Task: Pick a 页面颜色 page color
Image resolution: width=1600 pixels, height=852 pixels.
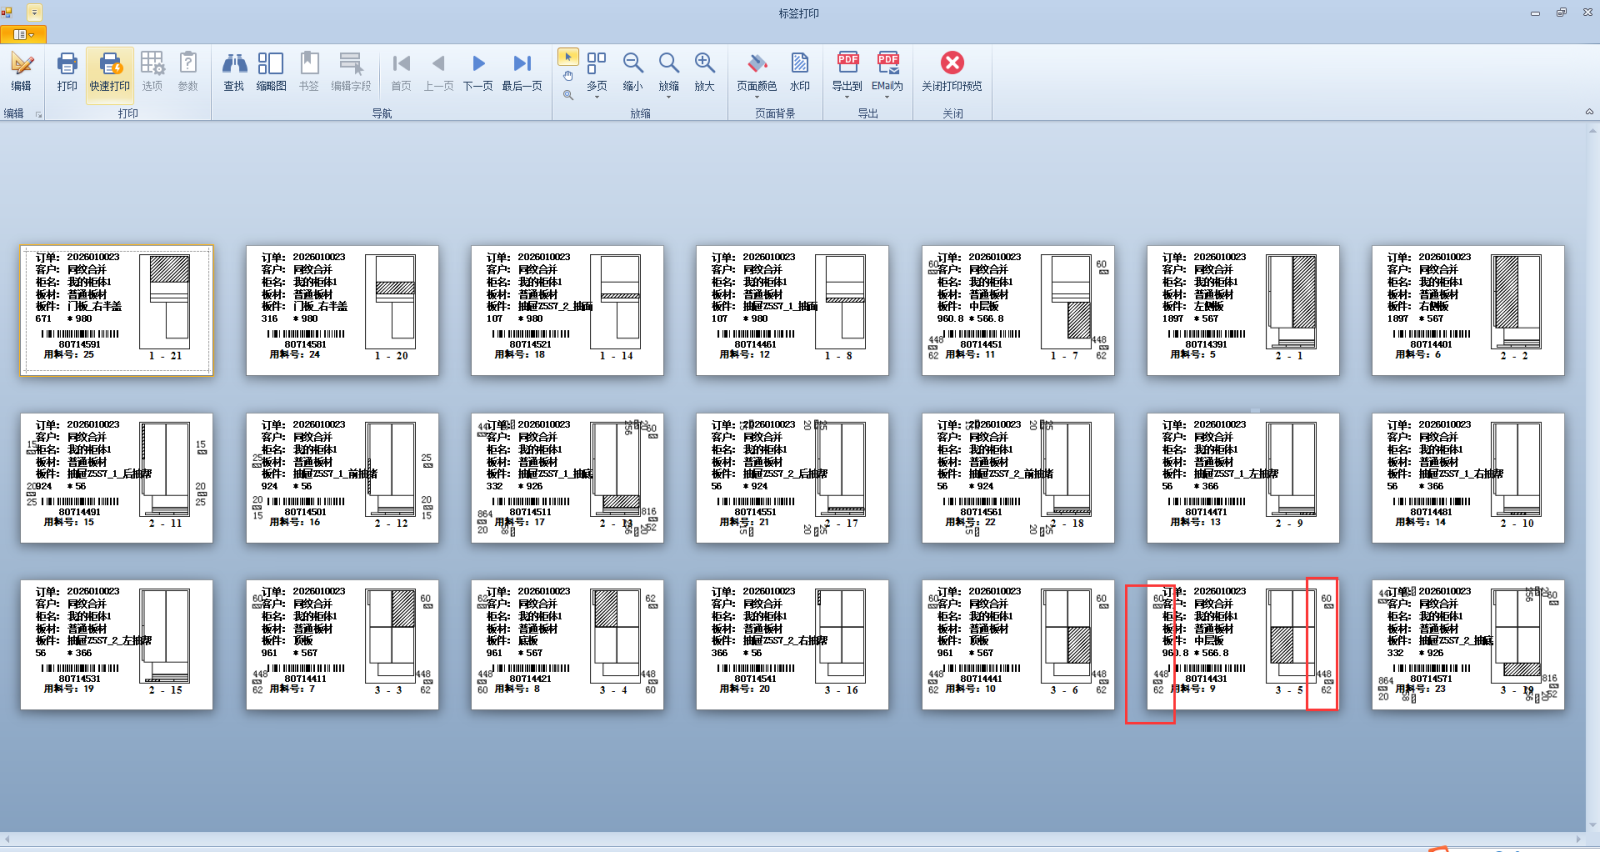Action: pyautogui.click(x=757, y=71)
